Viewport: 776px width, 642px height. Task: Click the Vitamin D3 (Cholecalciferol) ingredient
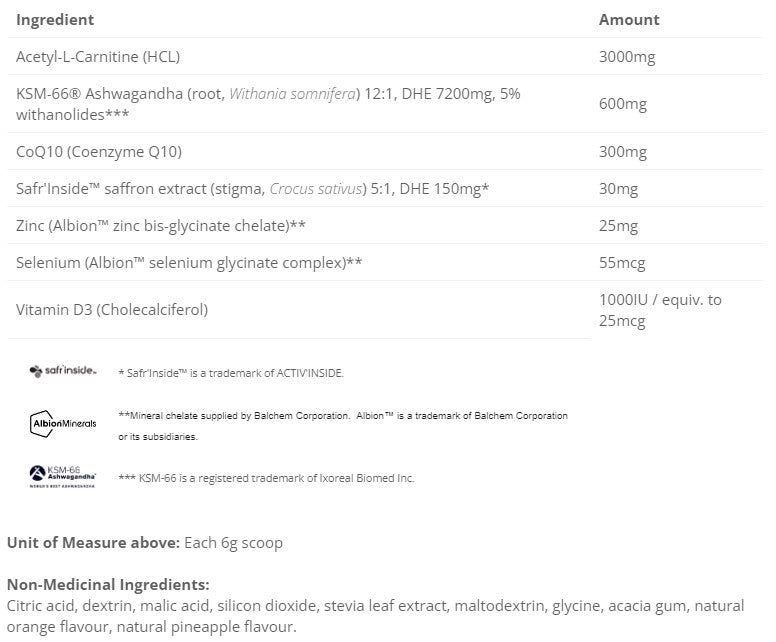tap(112, 309)
